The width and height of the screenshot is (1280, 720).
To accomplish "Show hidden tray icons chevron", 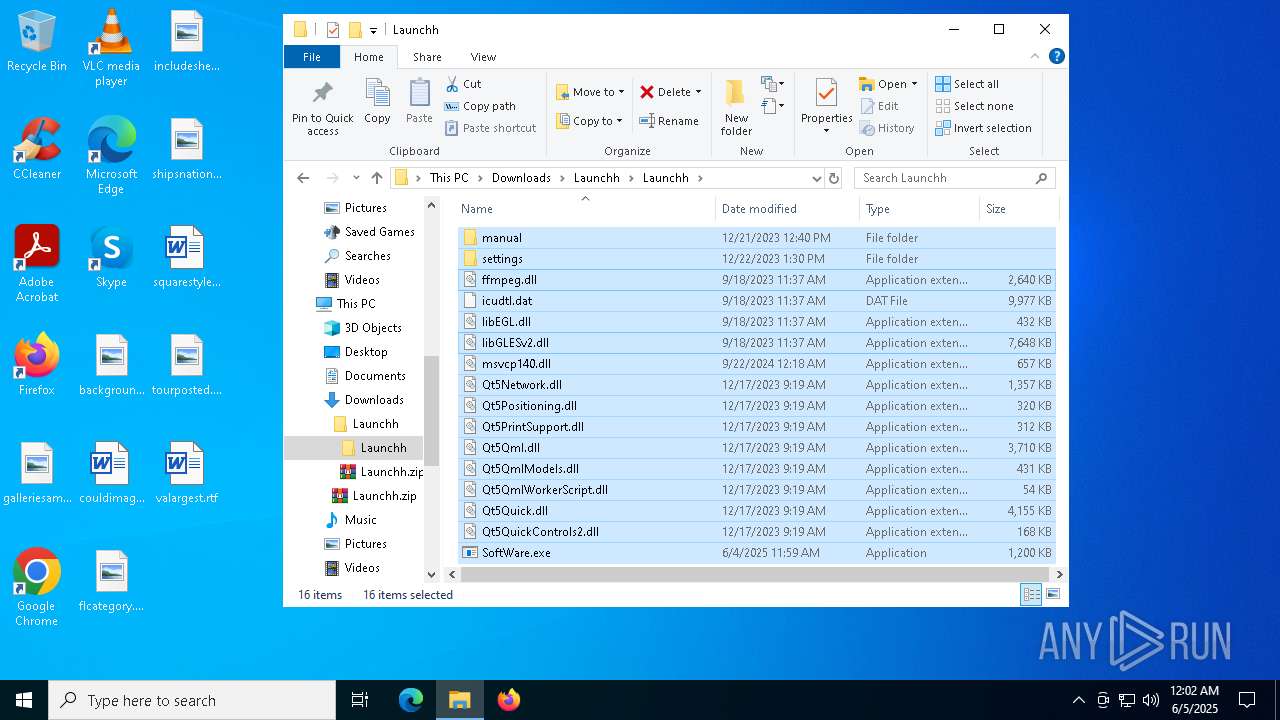I will (x=1078, y=700).
